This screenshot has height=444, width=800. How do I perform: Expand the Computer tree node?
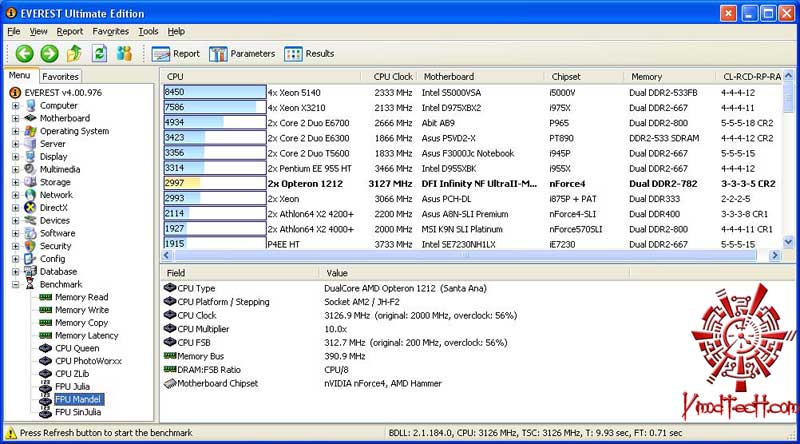coord(15,106)
